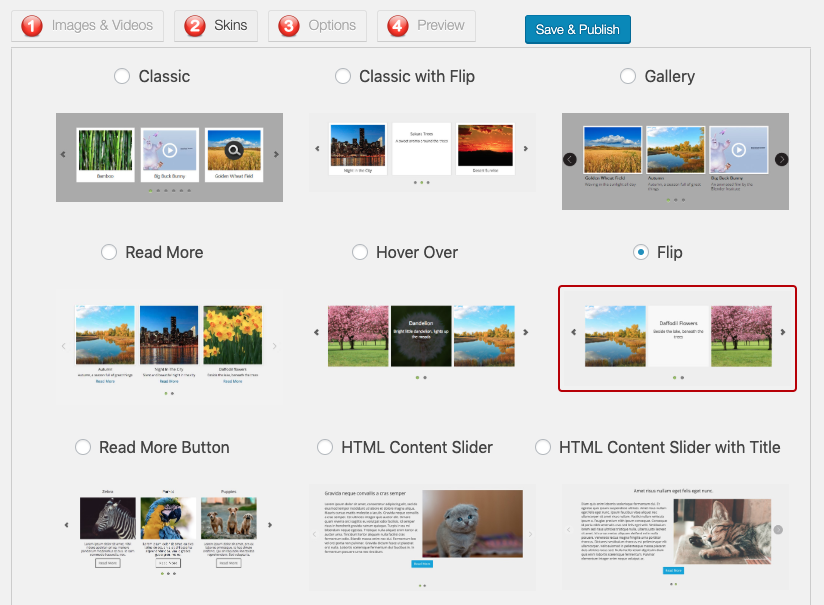Click left arrow in Read More Button preview
The image size is (824, 605).
click(x=66, y=525)
